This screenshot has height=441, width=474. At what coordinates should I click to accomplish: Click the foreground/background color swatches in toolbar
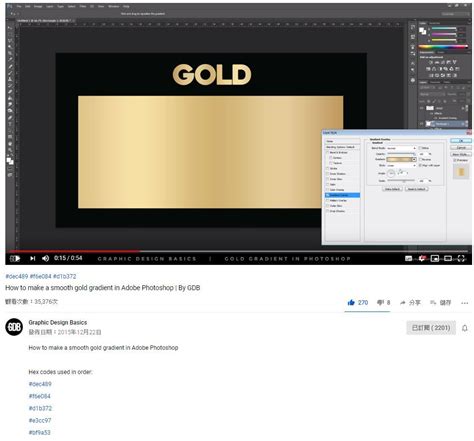click(x=10, y=161)
